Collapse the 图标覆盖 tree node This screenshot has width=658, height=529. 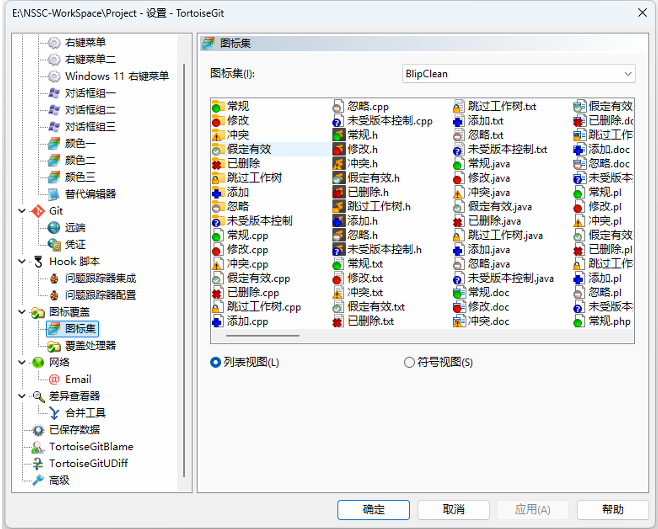click(22, 312)
